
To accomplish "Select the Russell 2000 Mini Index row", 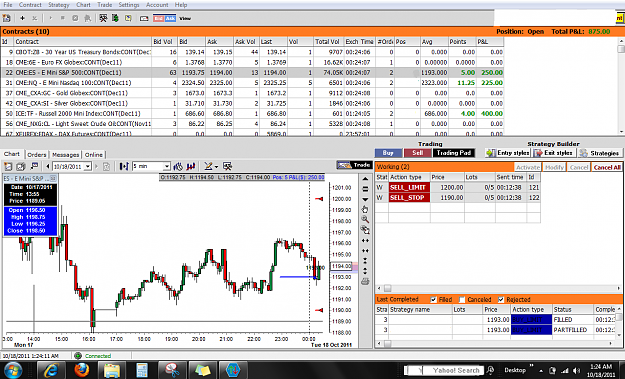I will (252, 114).
